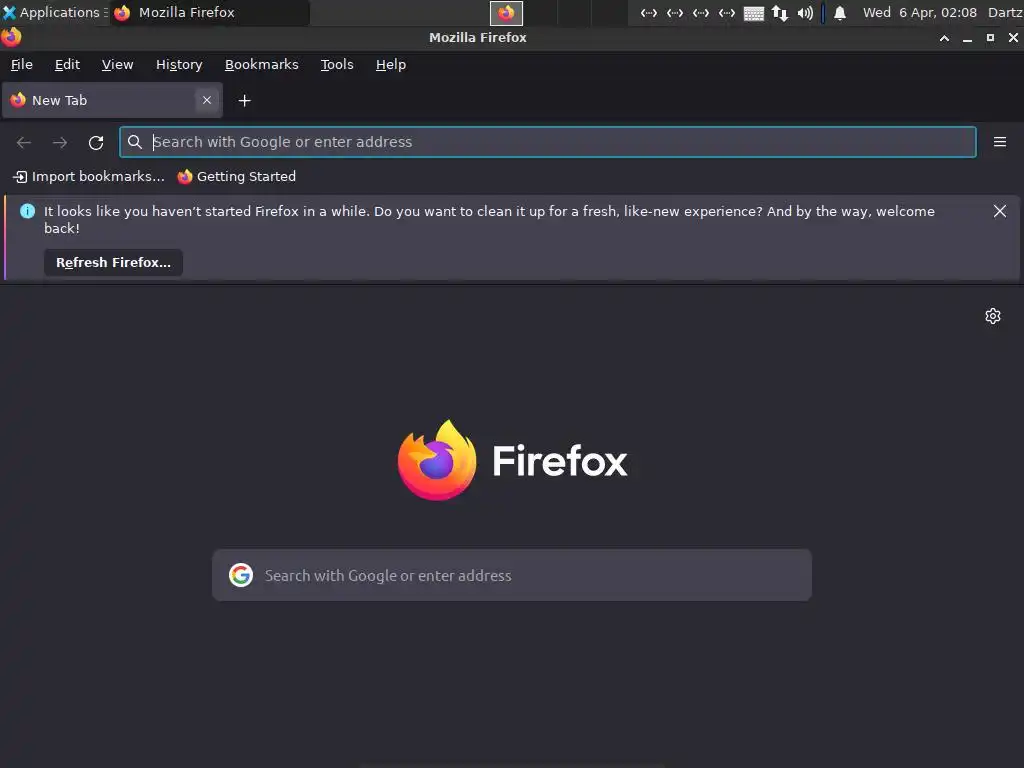The width and height of the screenshot is (1024, 768).
Task: Open the File menu
Action: [x=22, y=65]
